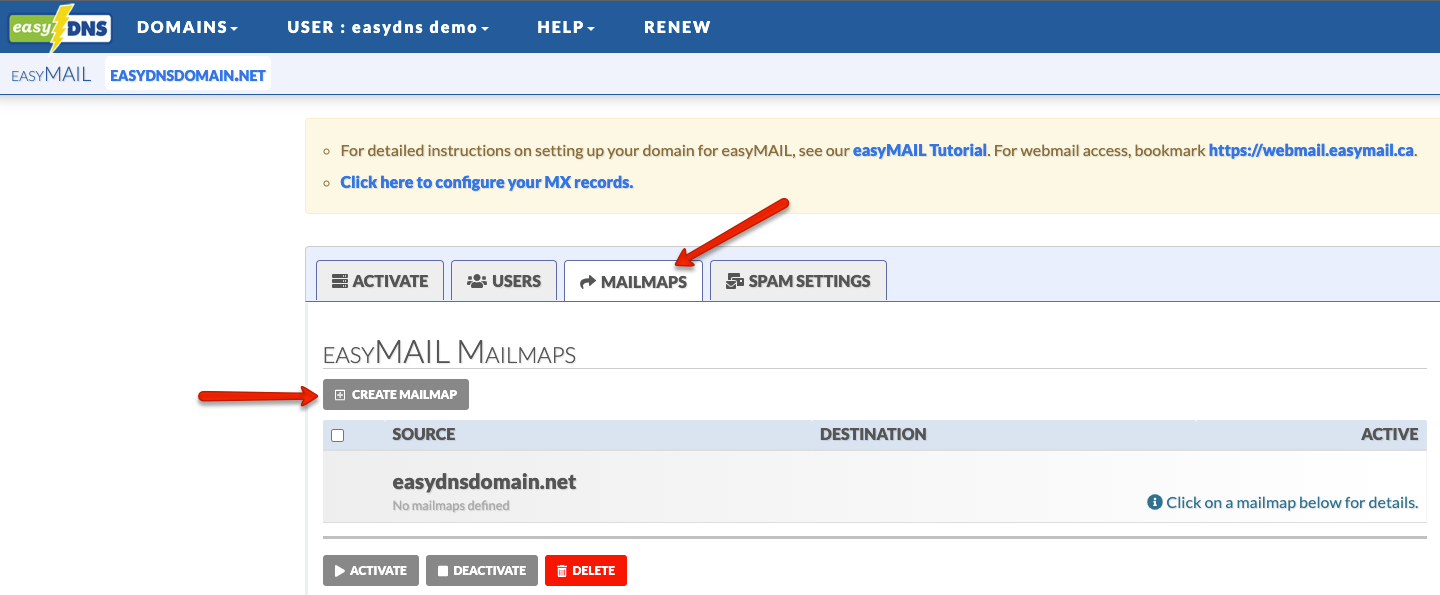Viewport: 1440px width, 595px height.
Task: Open the MAILMAPS tab
Action: [x=633, y=281]
